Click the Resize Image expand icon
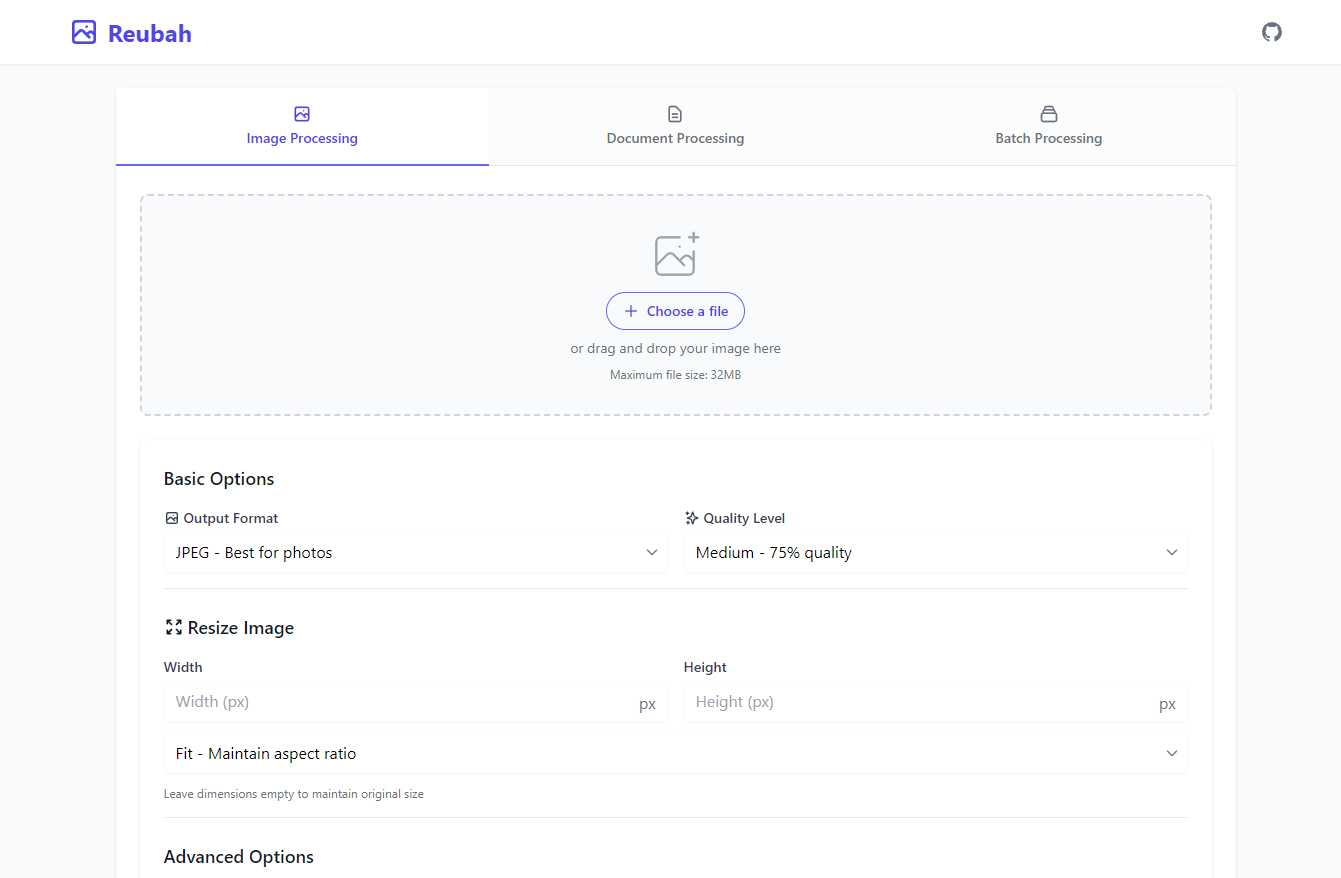Viewport: 1341px width, 878px height. (174, 628)
